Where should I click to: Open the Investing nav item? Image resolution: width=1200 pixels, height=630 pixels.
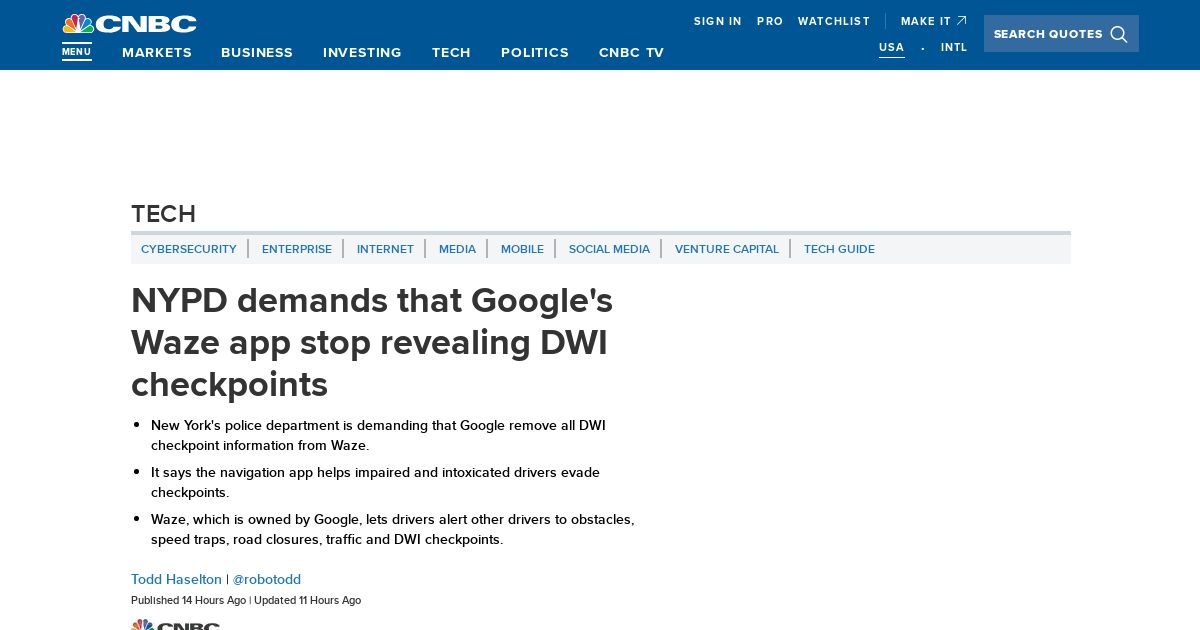coord(362,53)
